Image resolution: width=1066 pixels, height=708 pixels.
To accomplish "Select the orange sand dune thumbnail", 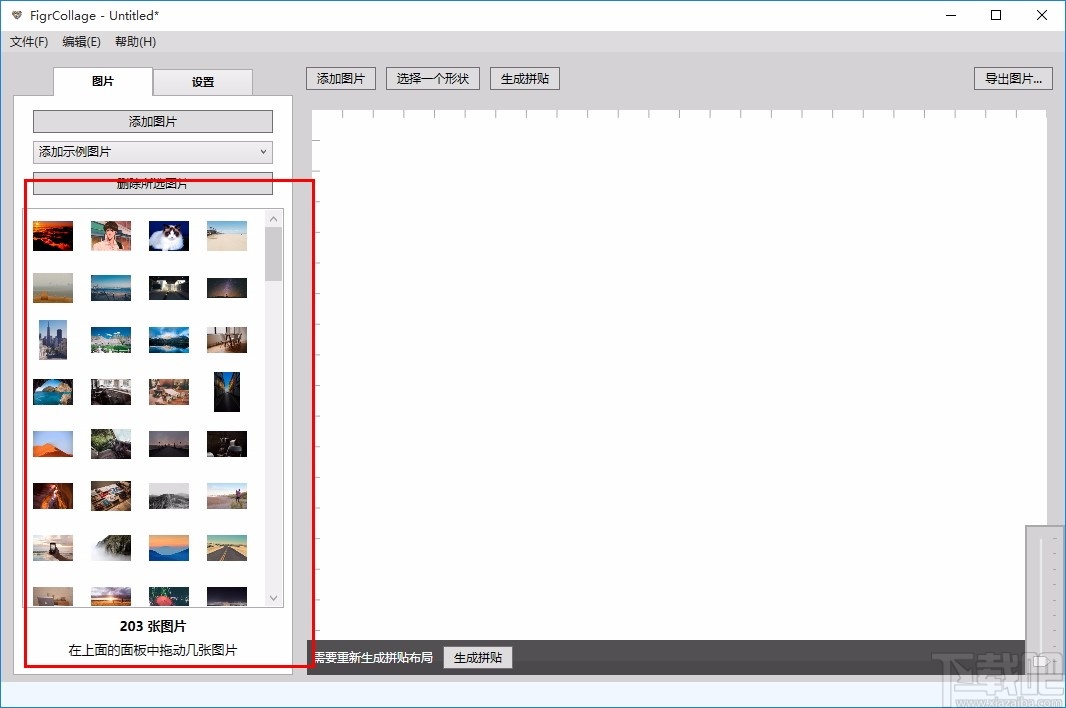I will [x=52, y=443].
